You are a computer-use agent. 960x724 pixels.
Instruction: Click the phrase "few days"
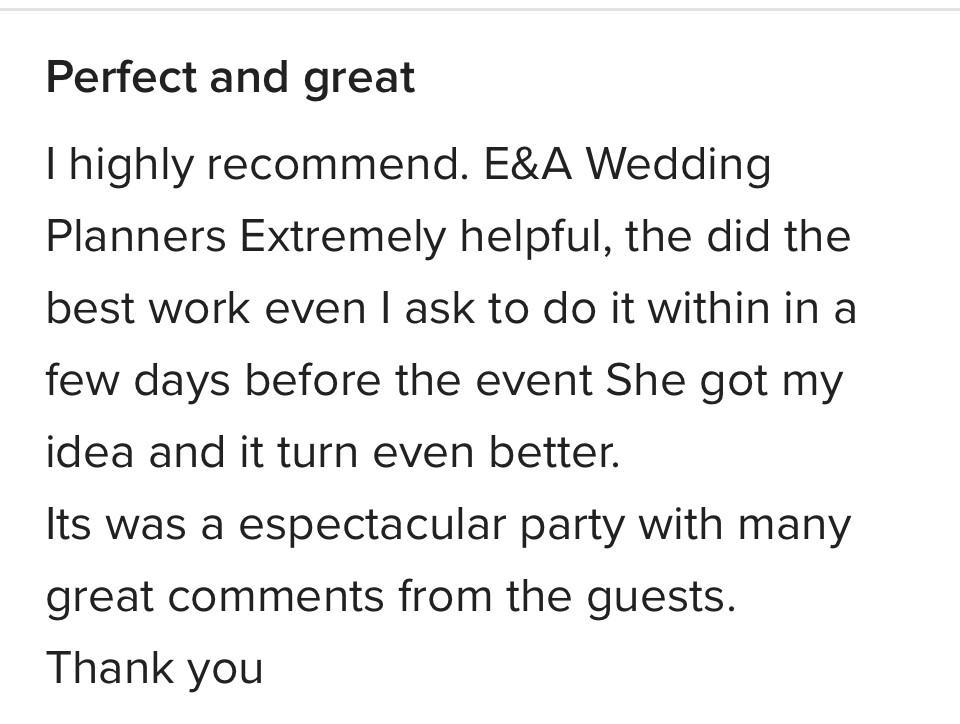tap(137, 381)
